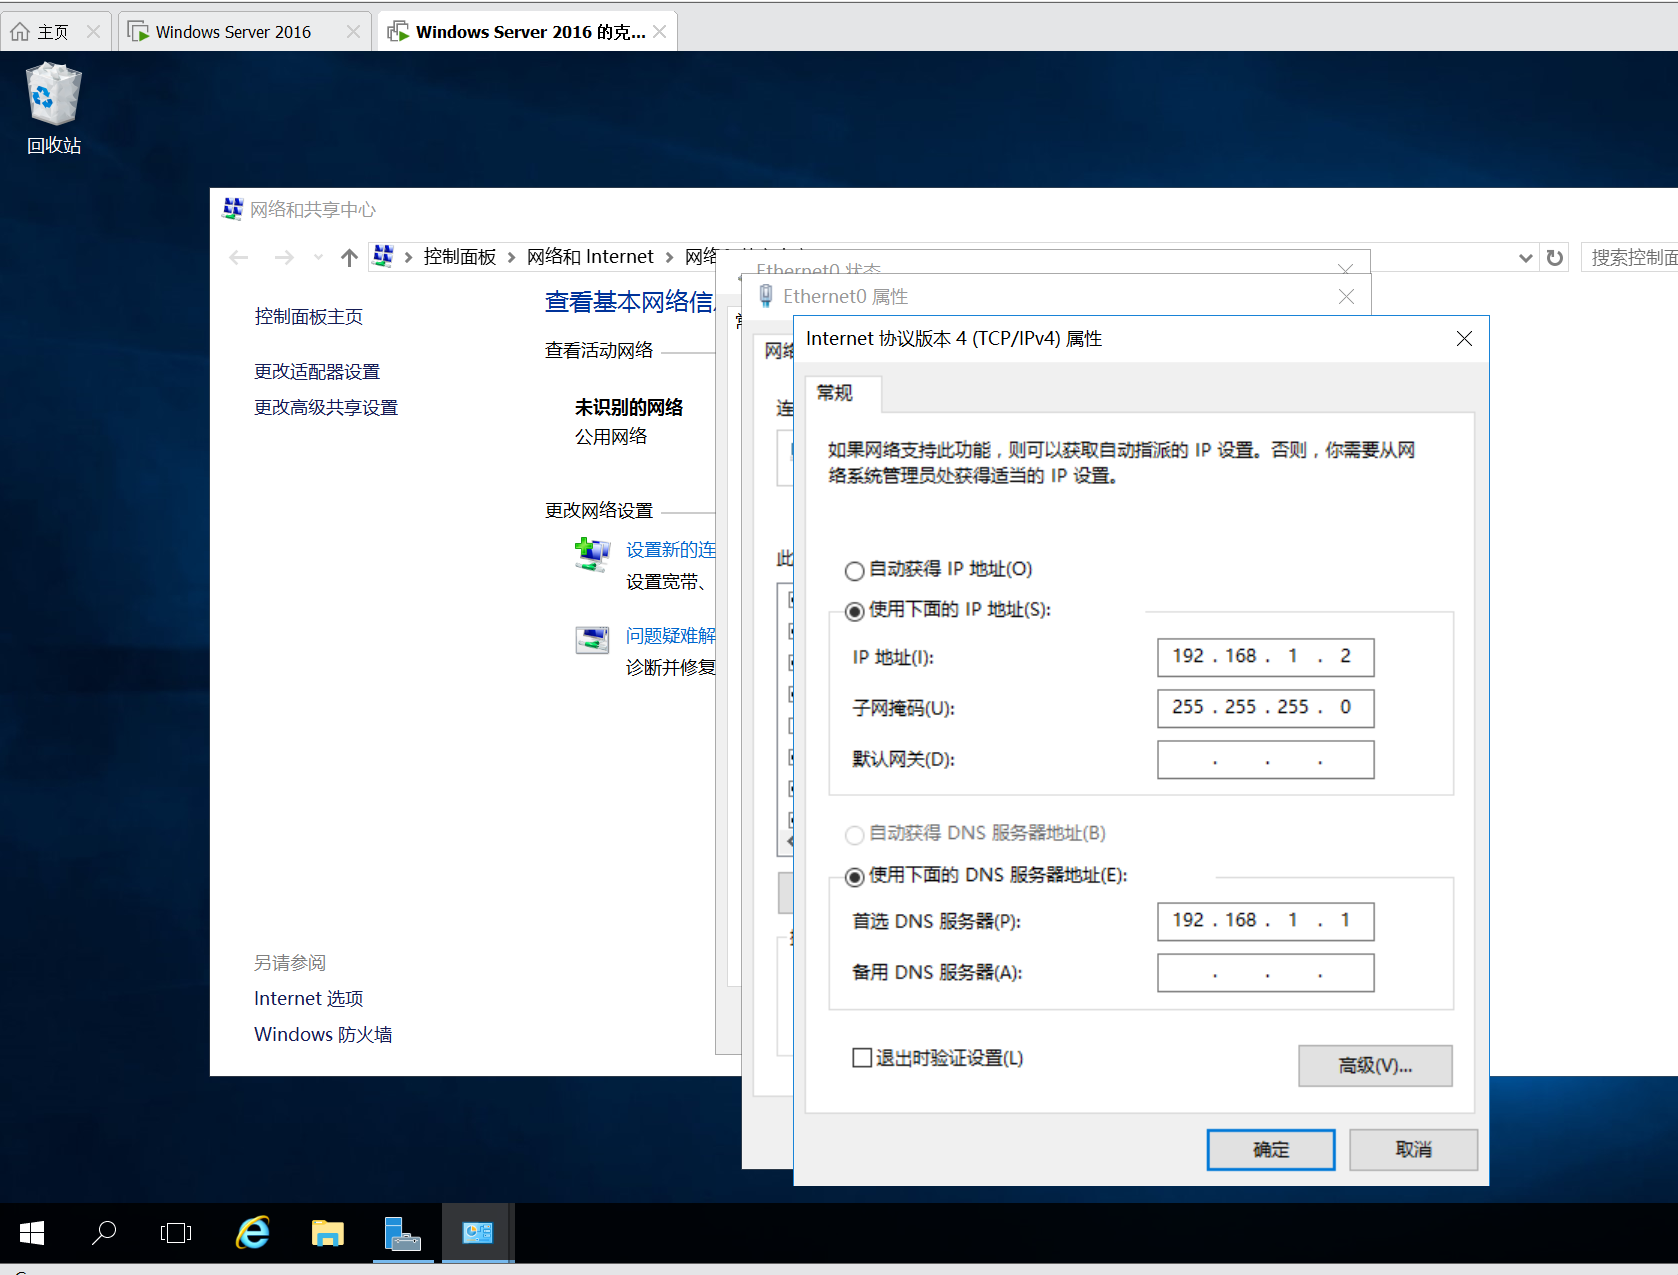Open 更改高级共享设置 link

pos(326,408)
